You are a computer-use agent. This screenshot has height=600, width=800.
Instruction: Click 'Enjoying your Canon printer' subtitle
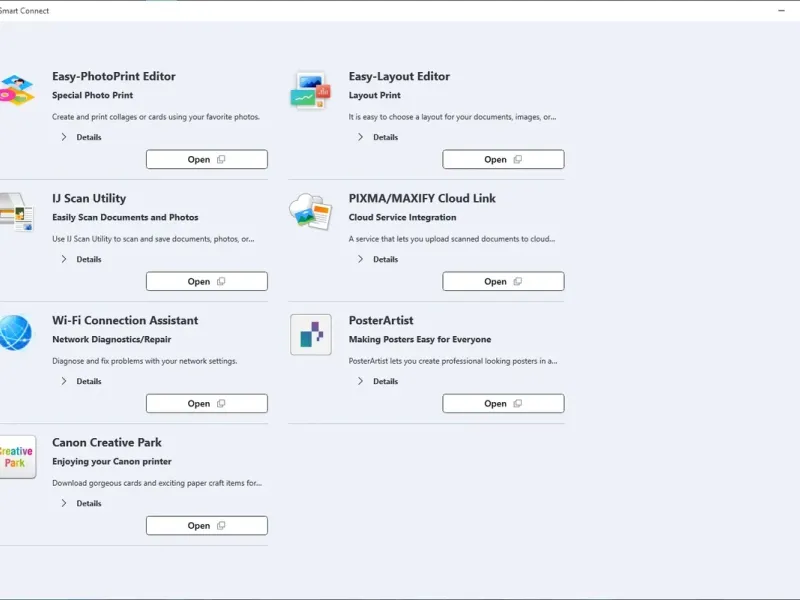point(112,461)
